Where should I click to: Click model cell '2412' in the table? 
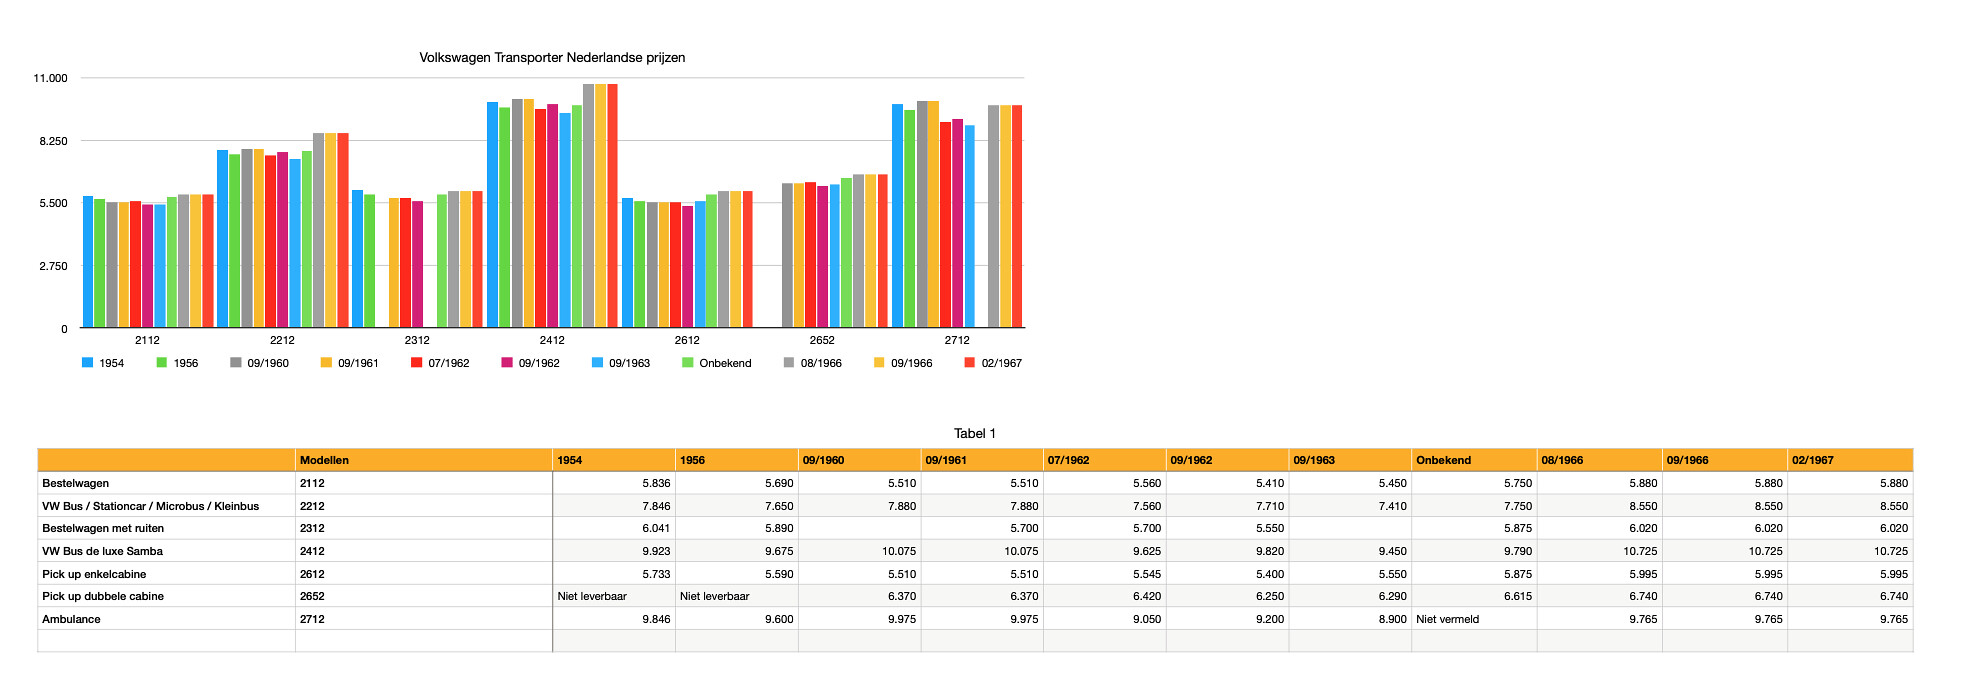point(424,551)
